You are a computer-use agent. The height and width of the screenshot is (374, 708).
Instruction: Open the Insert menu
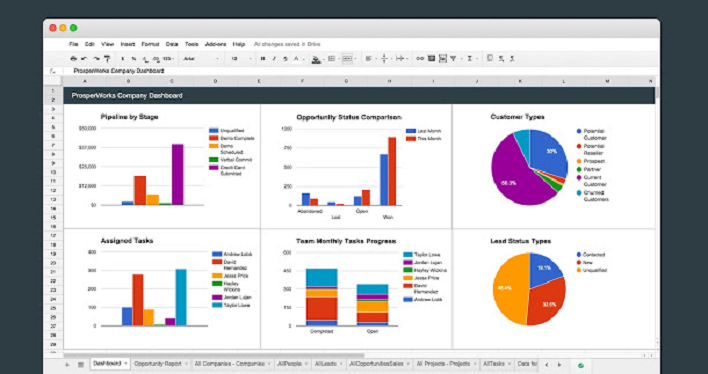click(128, 44)
